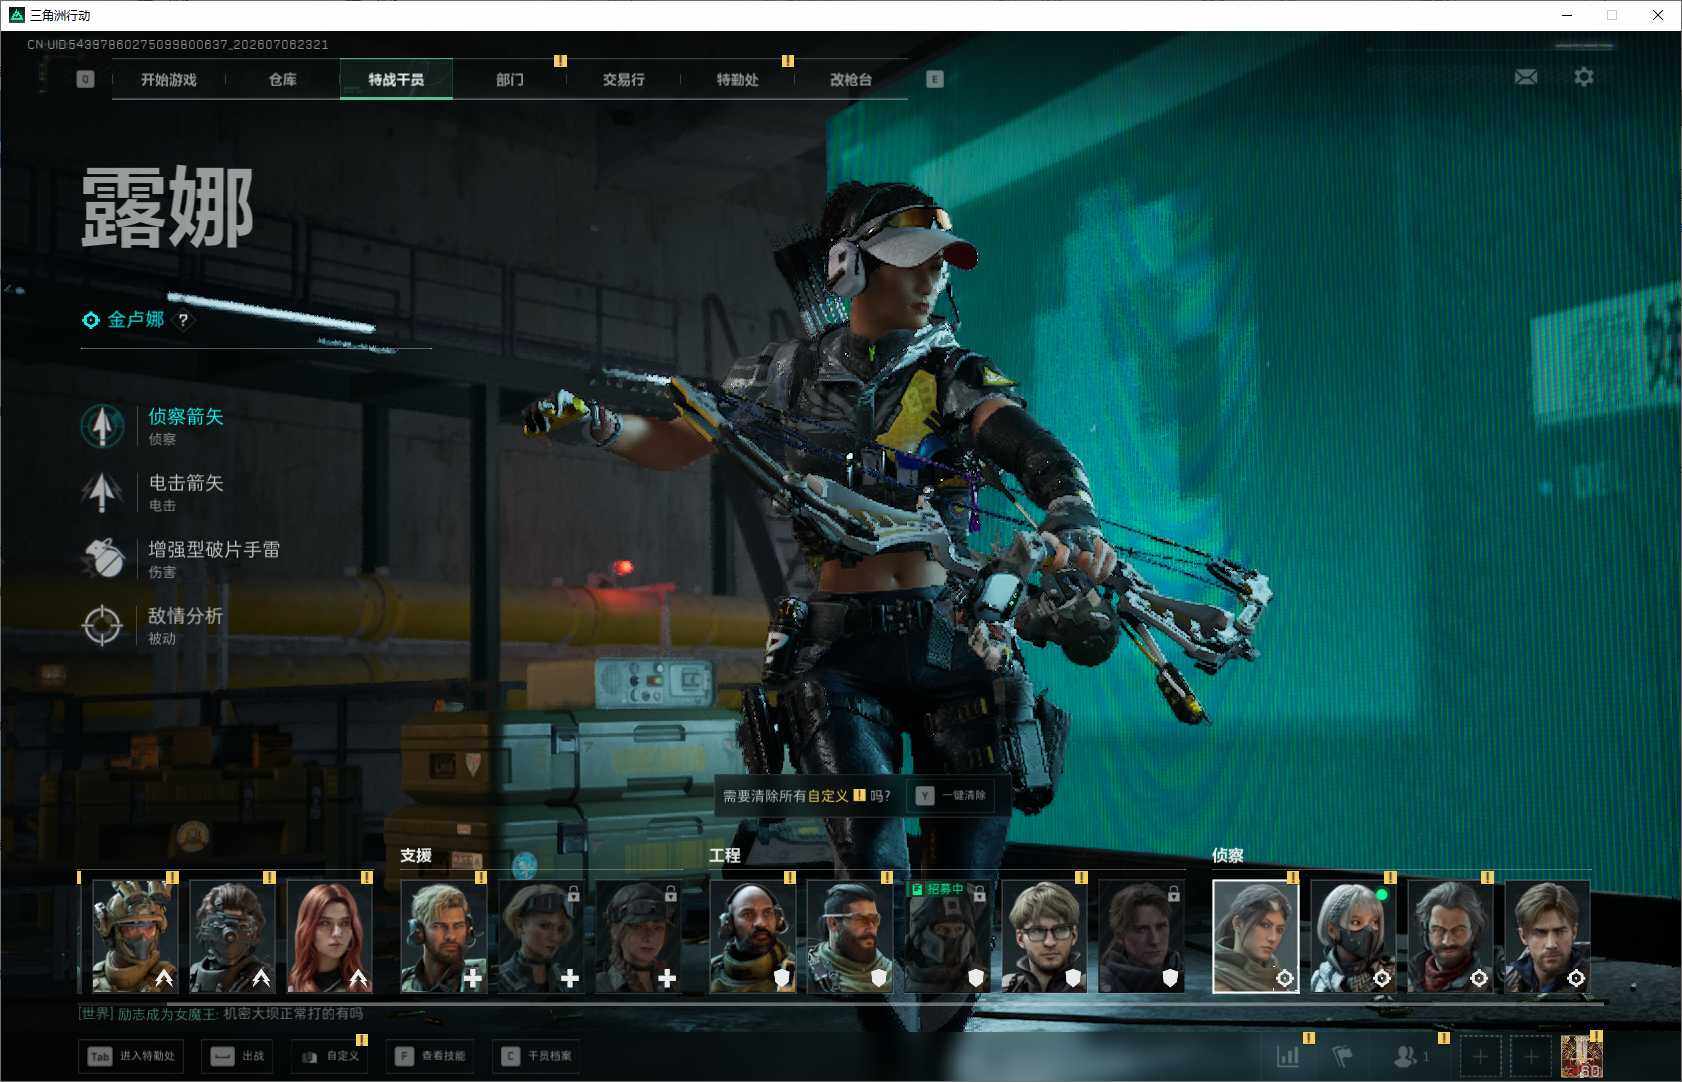Select the helmeted masked assault operator portrait

[x=135, y=936]
